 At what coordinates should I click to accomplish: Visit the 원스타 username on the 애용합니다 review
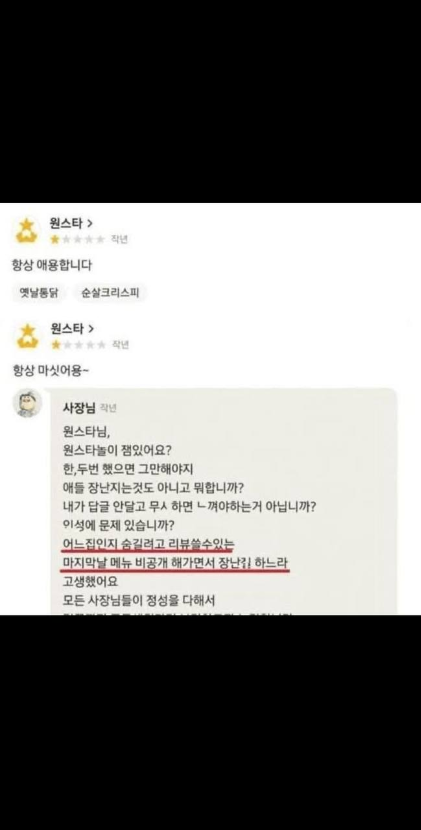(67, 224)
